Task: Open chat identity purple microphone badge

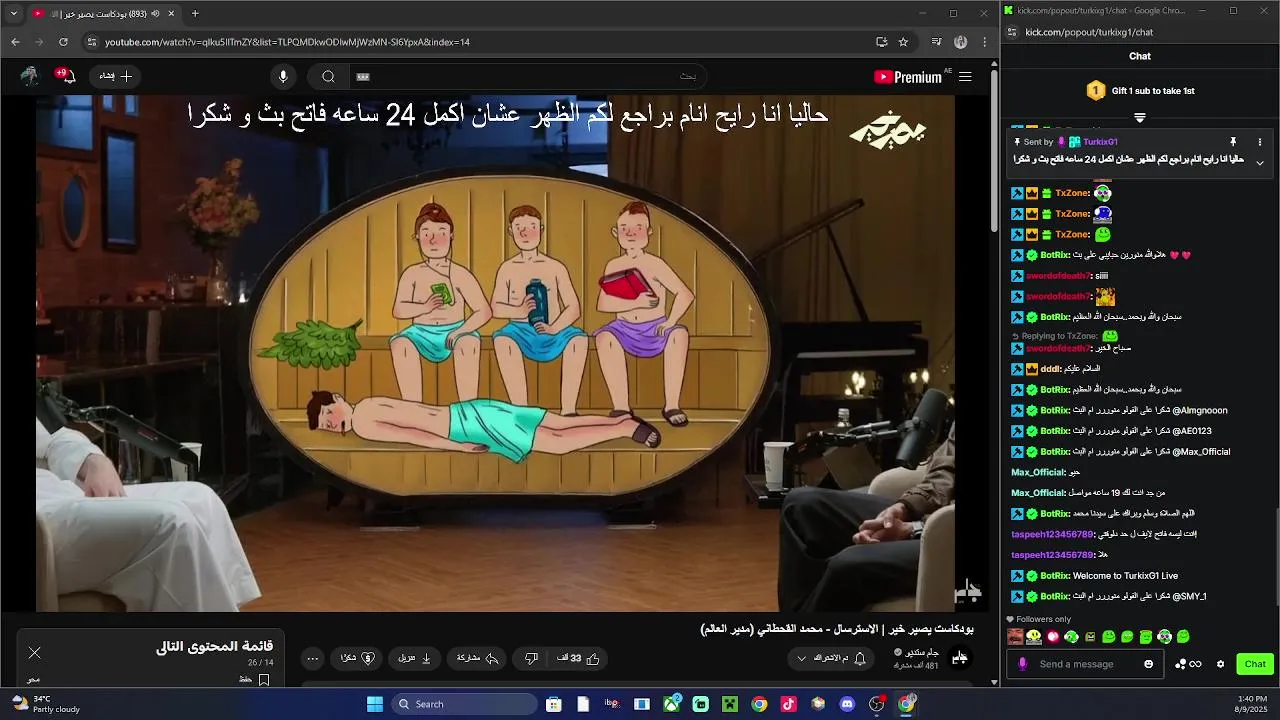Action: (1021, 664)
